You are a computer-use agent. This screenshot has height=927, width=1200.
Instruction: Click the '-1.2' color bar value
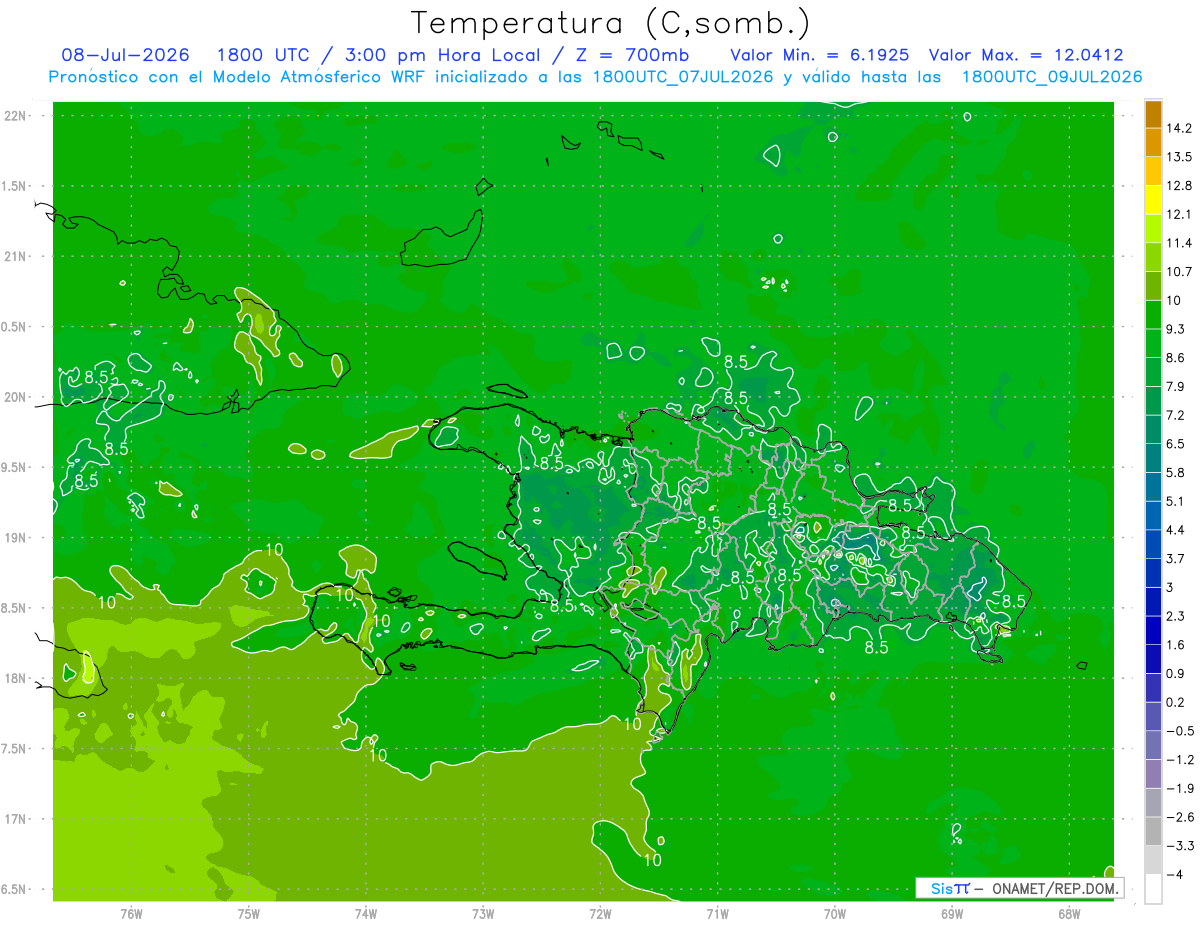pos(1180,759)
